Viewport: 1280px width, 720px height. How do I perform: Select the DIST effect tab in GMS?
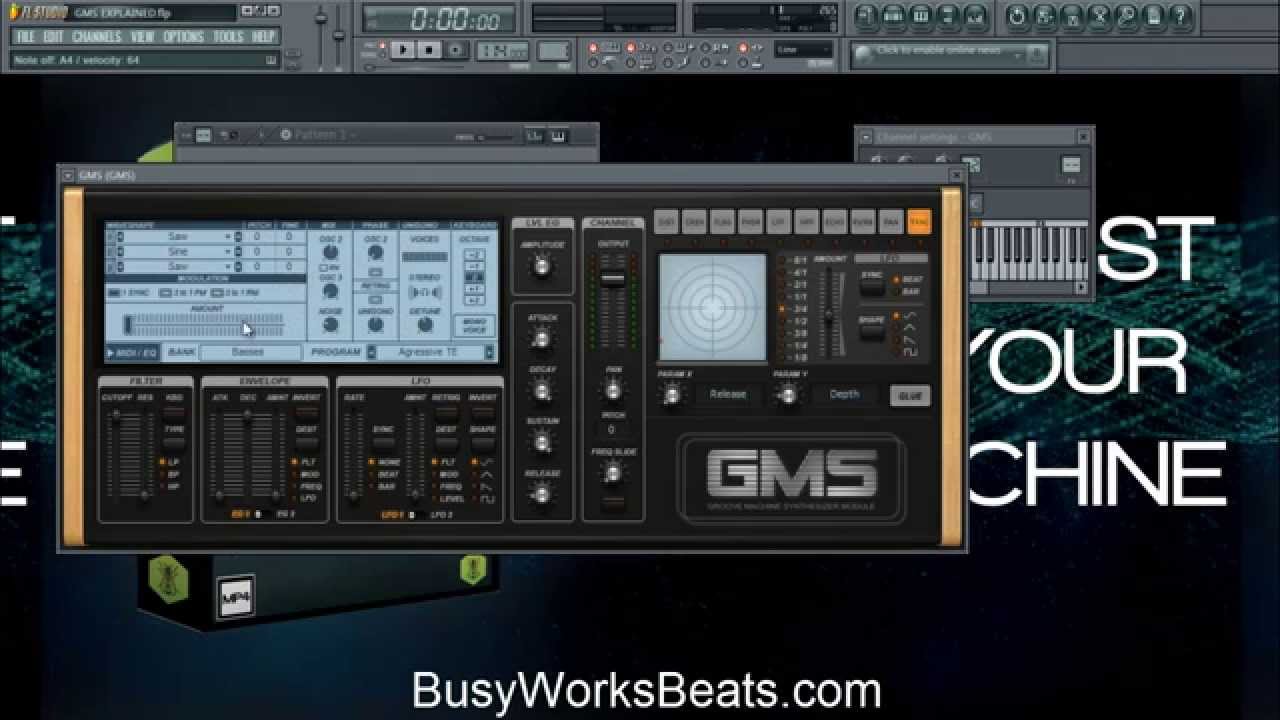tap(667, 222)
